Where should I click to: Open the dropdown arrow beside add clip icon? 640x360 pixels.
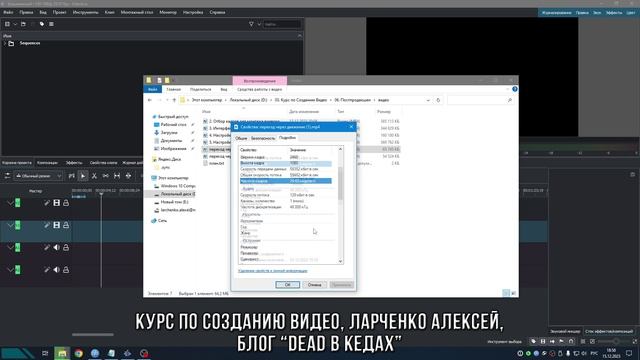point(15,24)
